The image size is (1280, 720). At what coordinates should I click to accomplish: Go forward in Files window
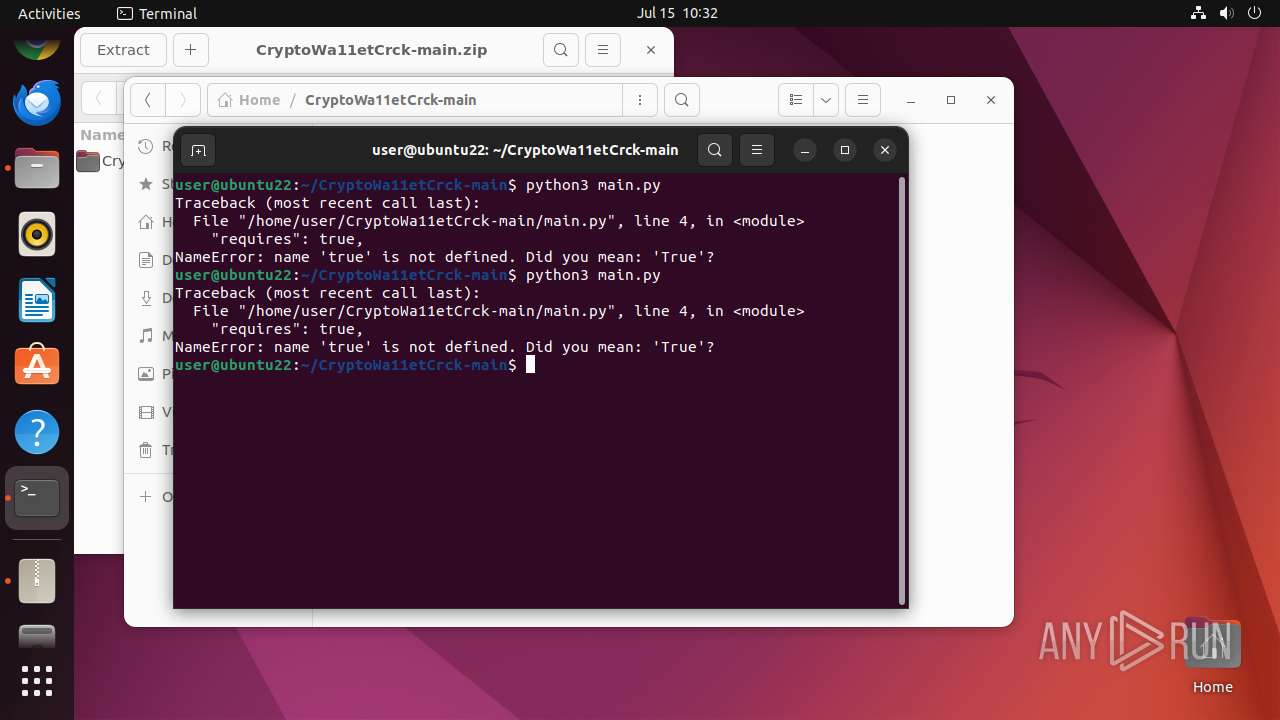[182, 100]
